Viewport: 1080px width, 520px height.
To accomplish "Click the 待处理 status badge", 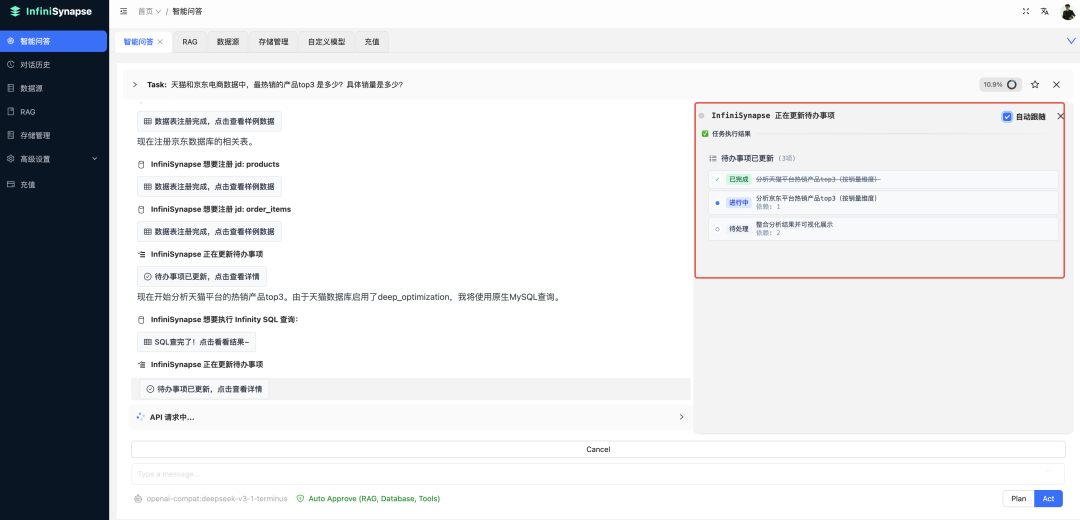I will [738, 229].
